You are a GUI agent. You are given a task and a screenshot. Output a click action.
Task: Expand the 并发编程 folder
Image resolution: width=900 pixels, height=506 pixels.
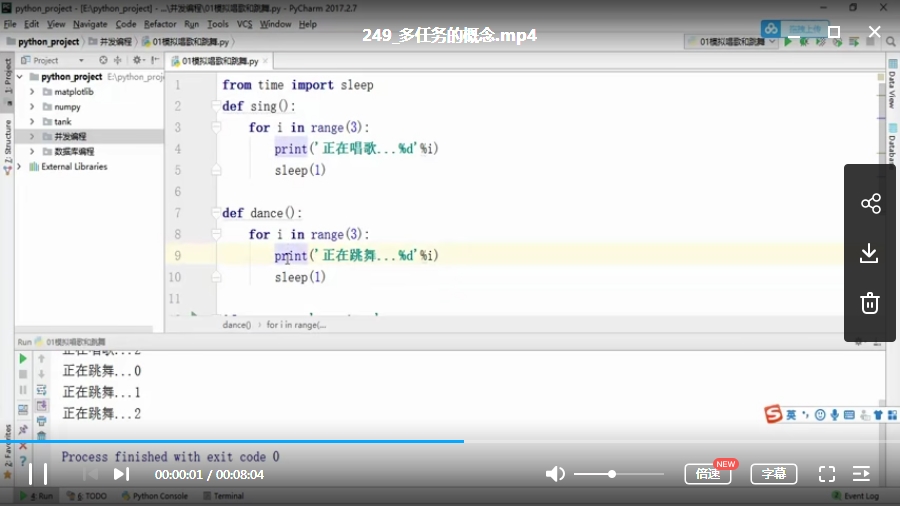32,137
